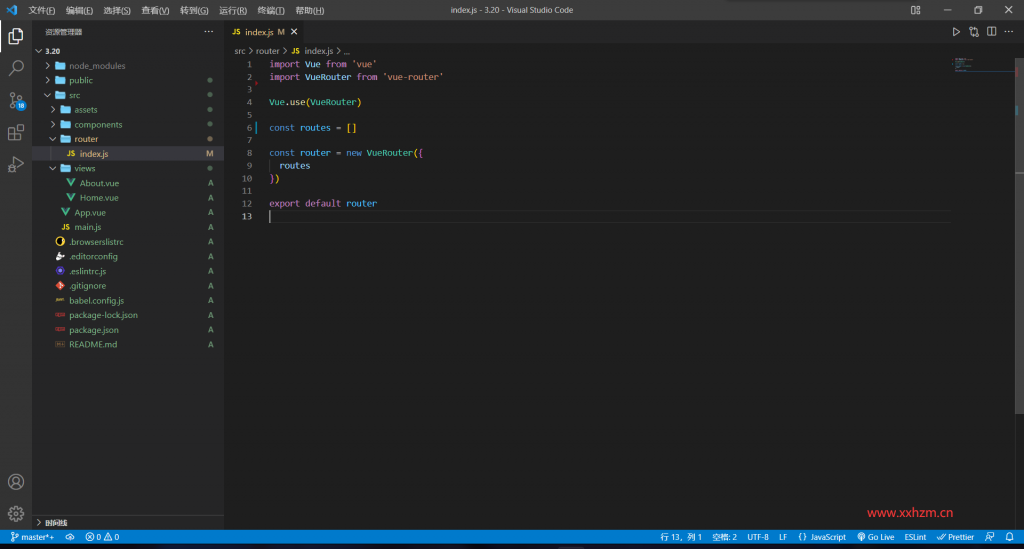Toggle notifications bell in status bar

pyautogui.click(x=1010, y=537)
